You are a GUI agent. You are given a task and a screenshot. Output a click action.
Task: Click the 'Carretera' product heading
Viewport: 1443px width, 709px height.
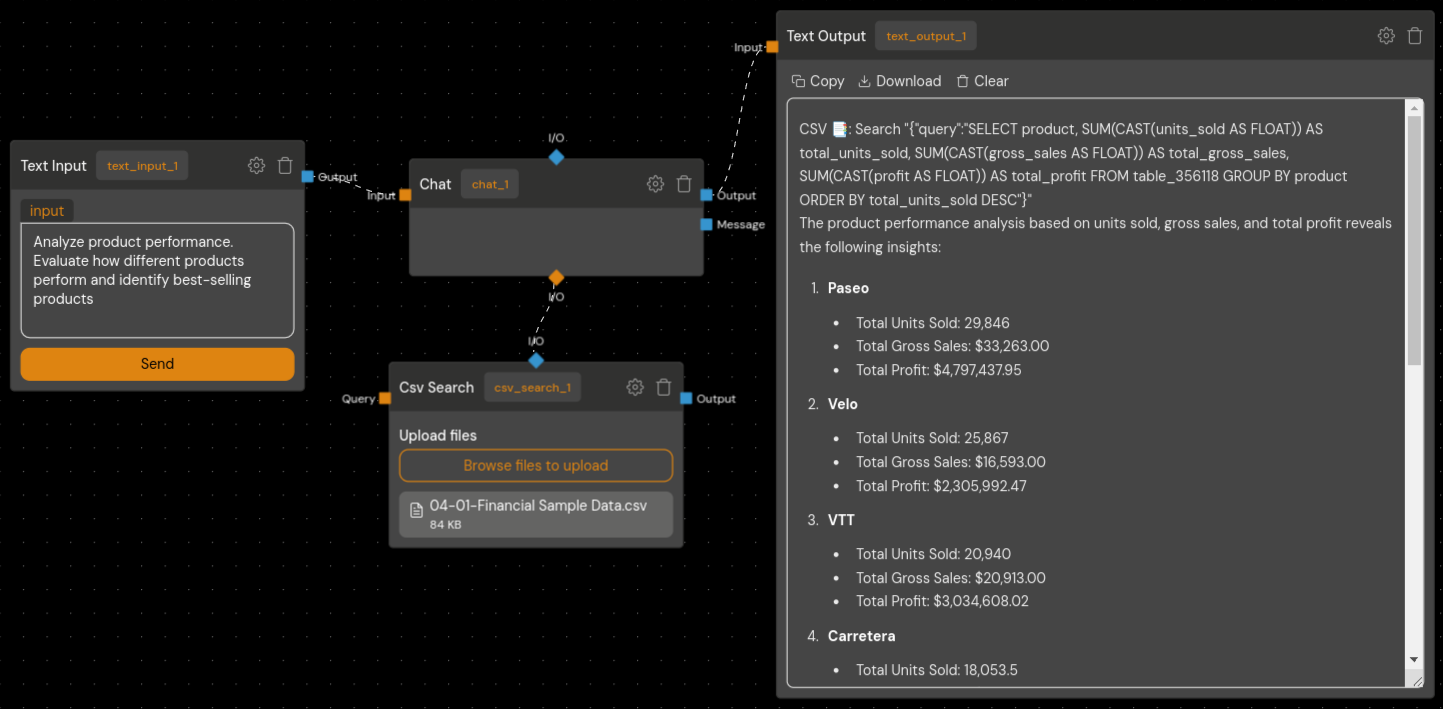point(862,636)
